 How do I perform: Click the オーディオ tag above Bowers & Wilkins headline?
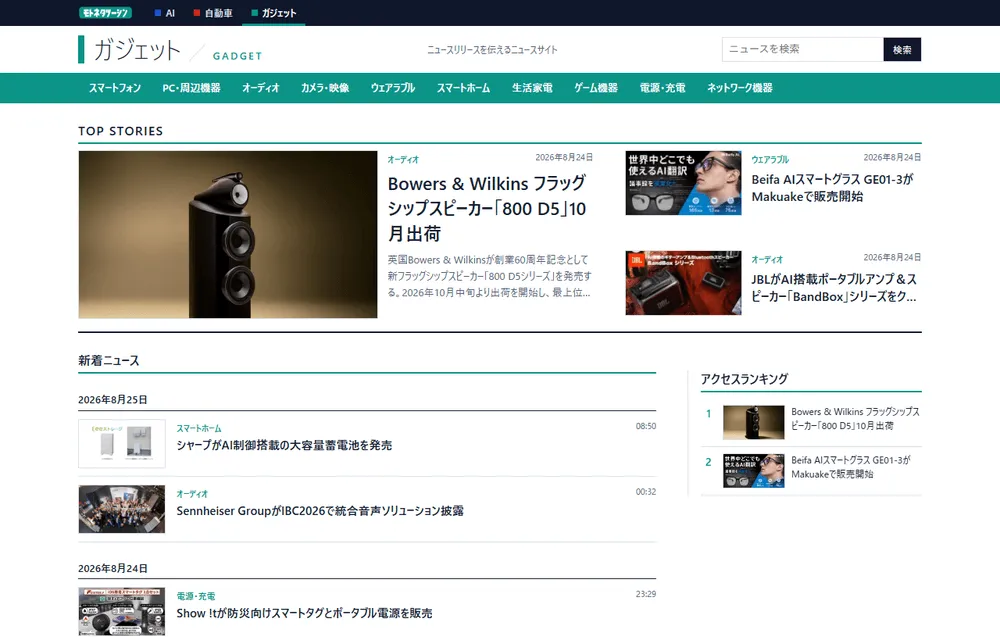click(x=403, y=159)
